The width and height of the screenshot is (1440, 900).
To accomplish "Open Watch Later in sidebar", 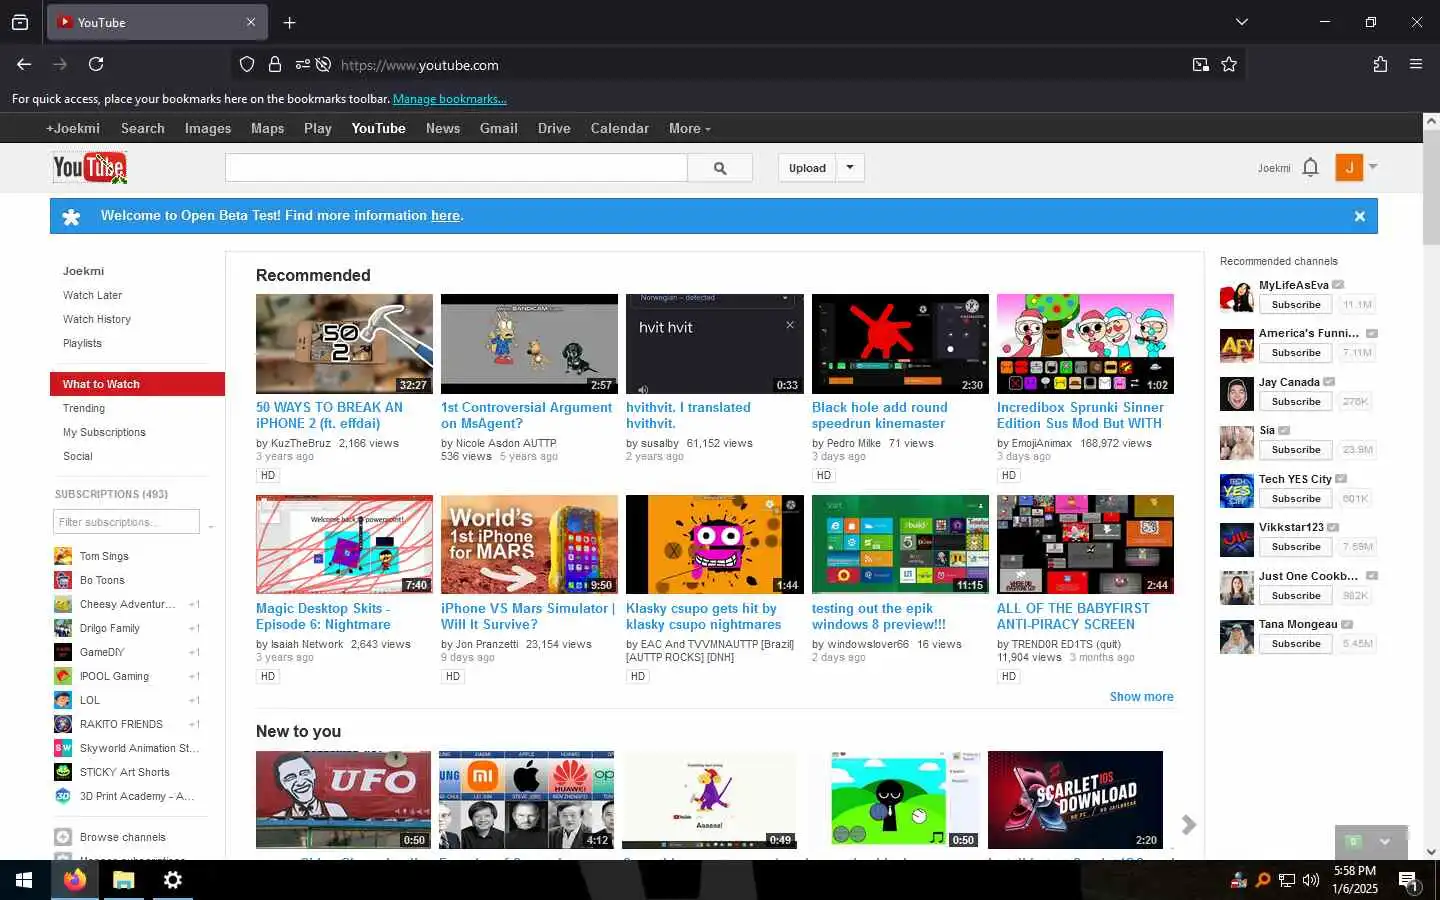I will (x=92, y=295).
